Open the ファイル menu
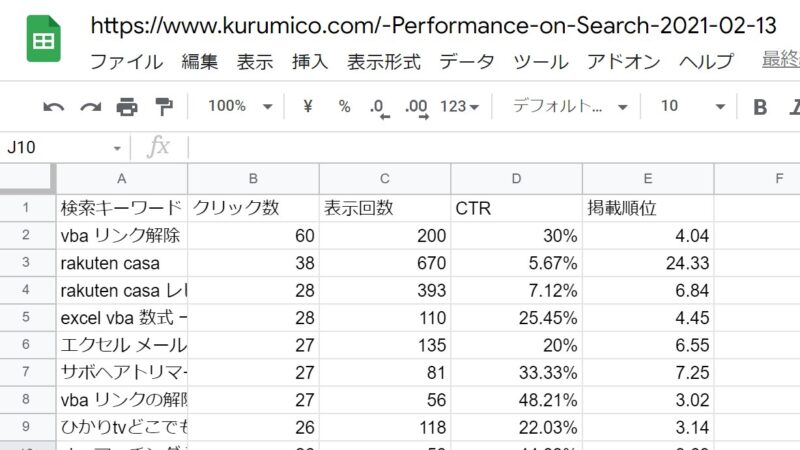 click(x=127, y=62)
